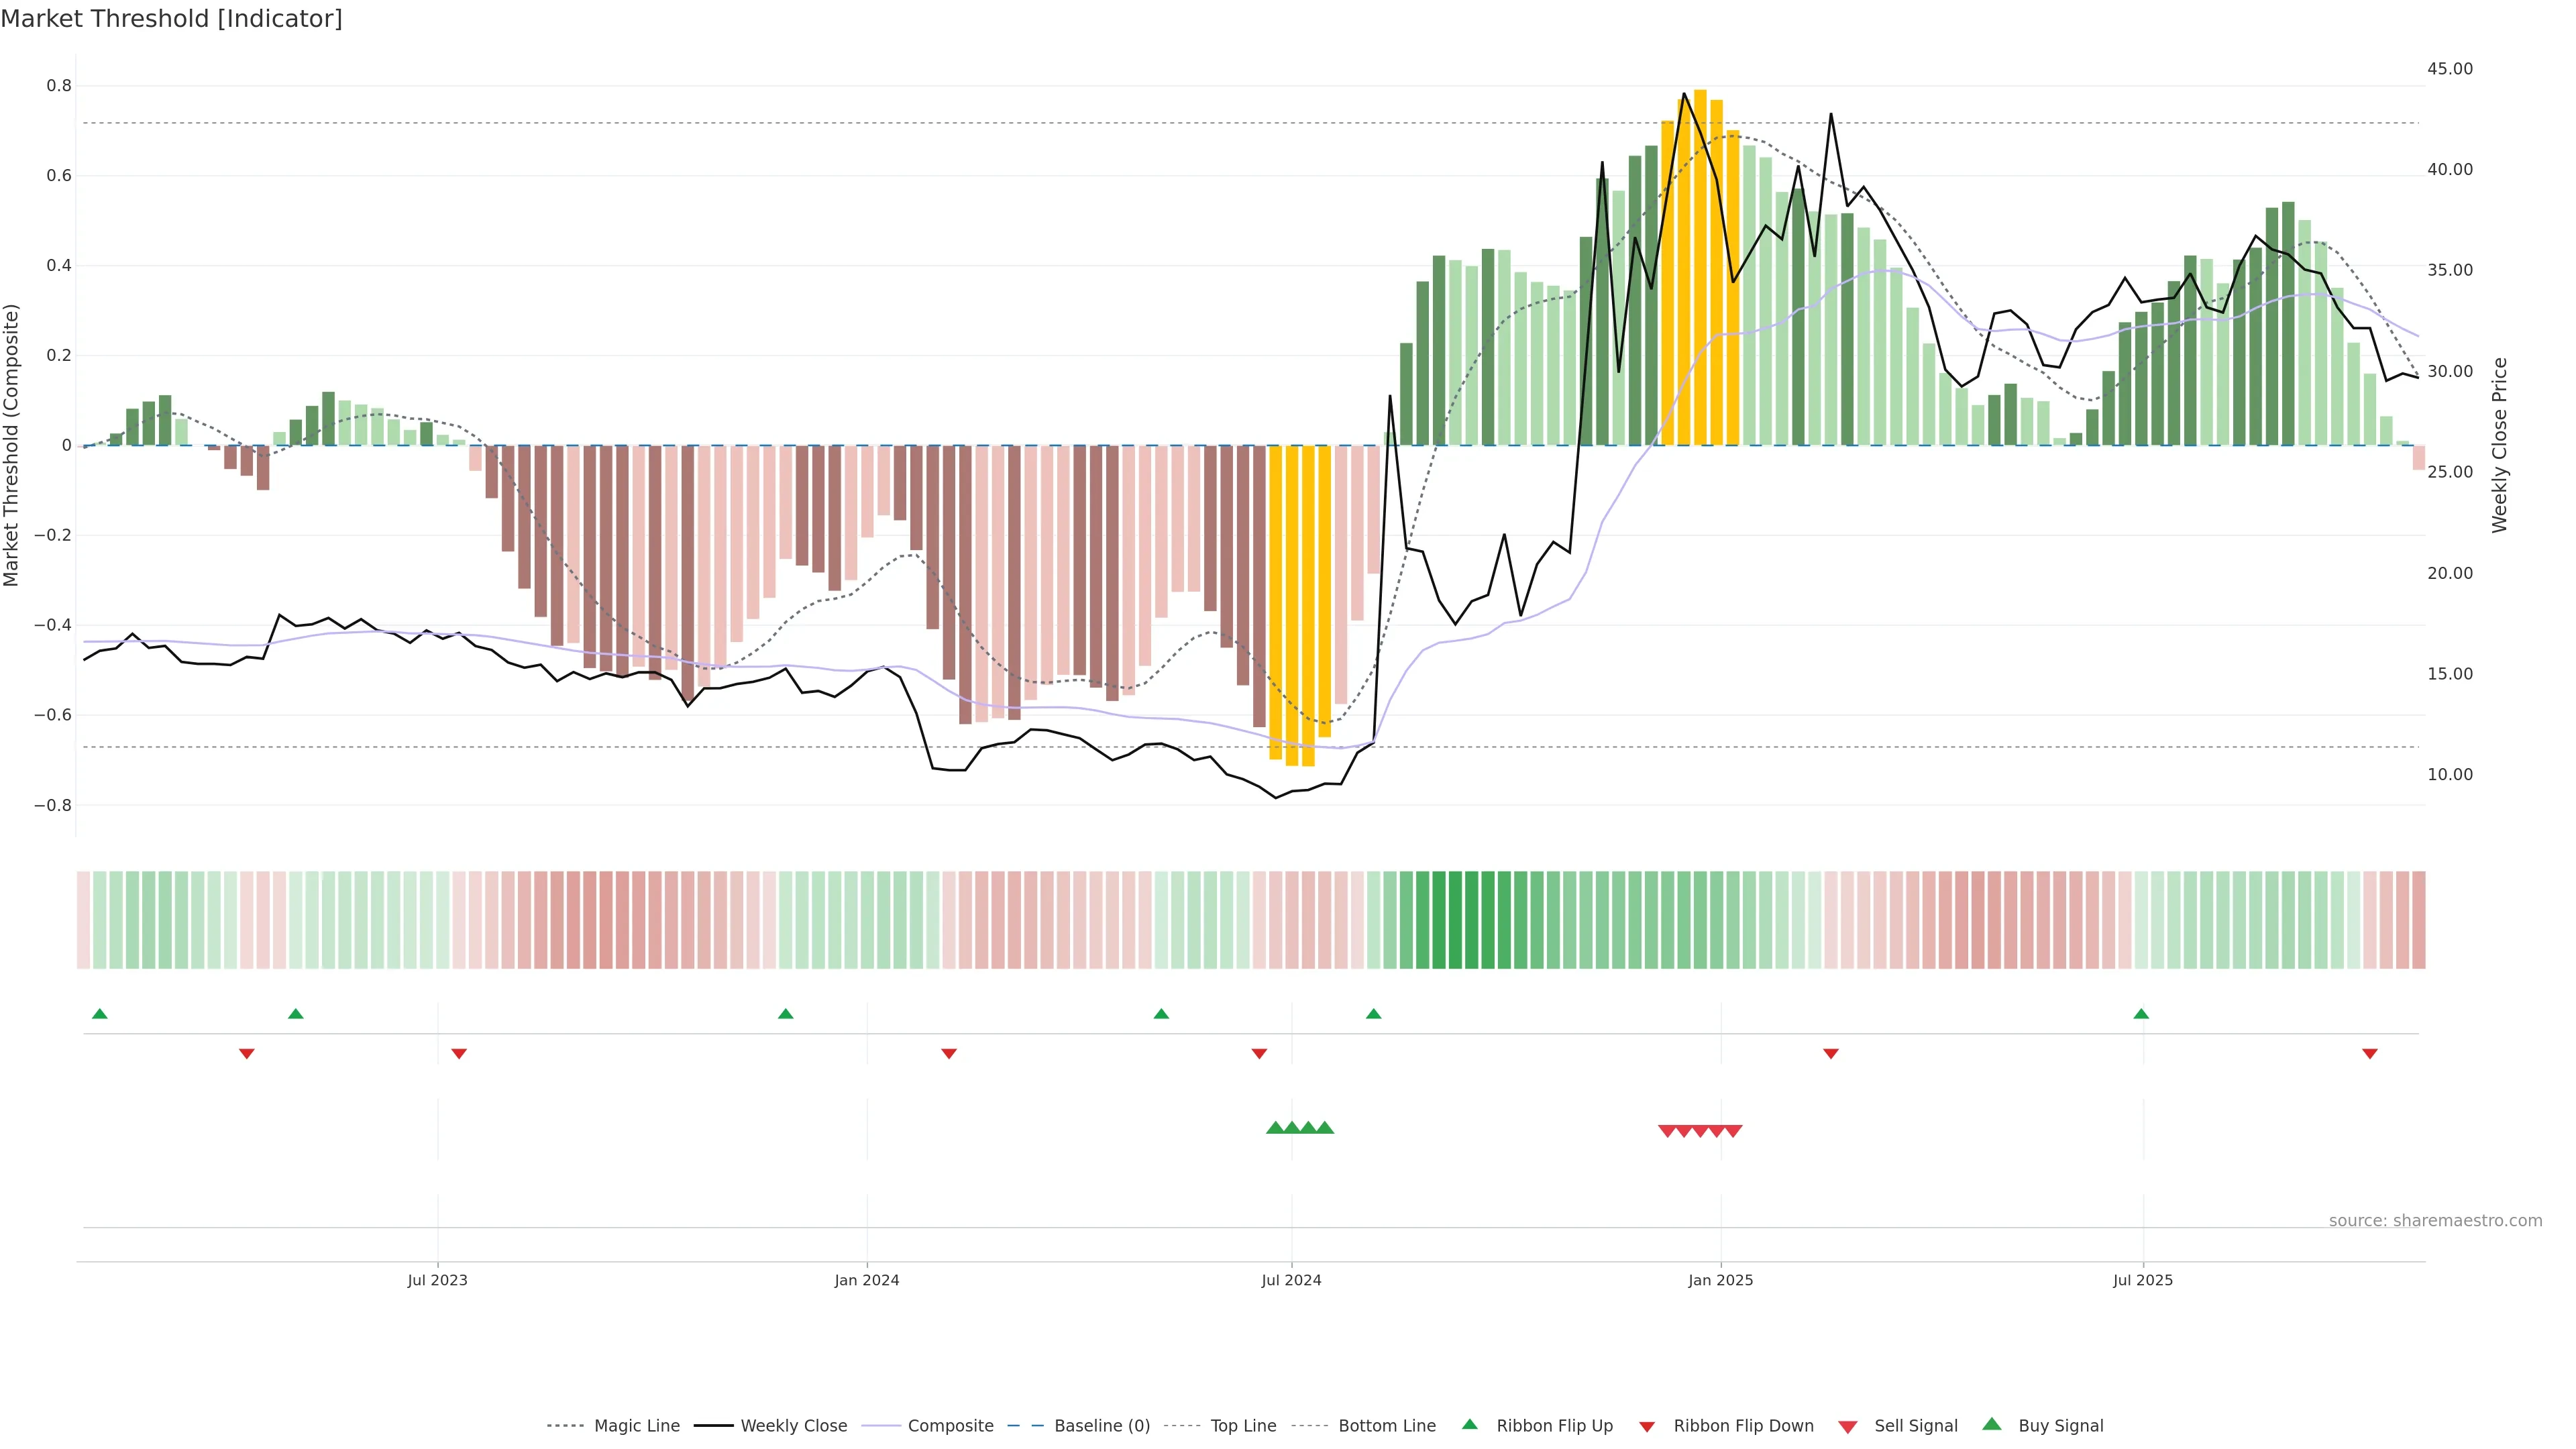The image size is (2576, 1449).
Task: Click the Sell Signal legend triangle
Action: point(1847,1426)
